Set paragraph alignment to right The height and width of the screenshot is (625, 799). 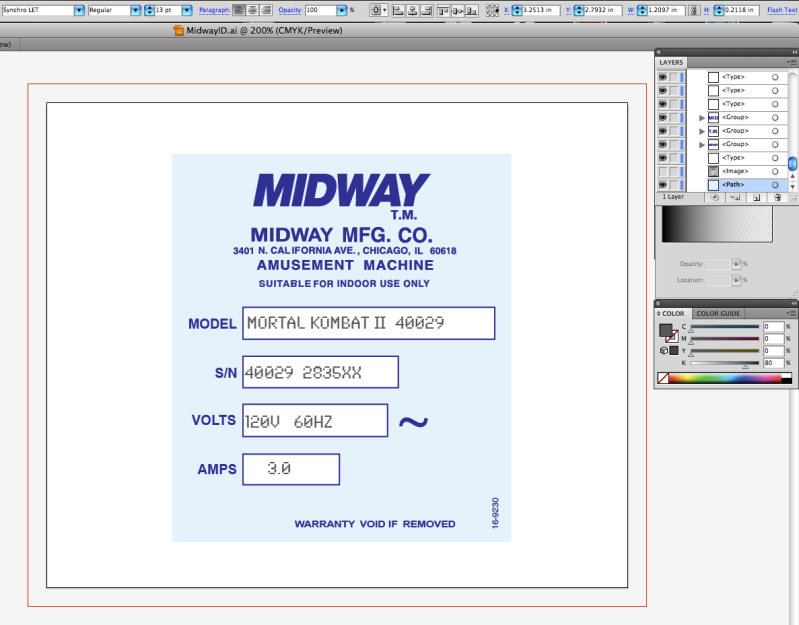click(266, 10)
